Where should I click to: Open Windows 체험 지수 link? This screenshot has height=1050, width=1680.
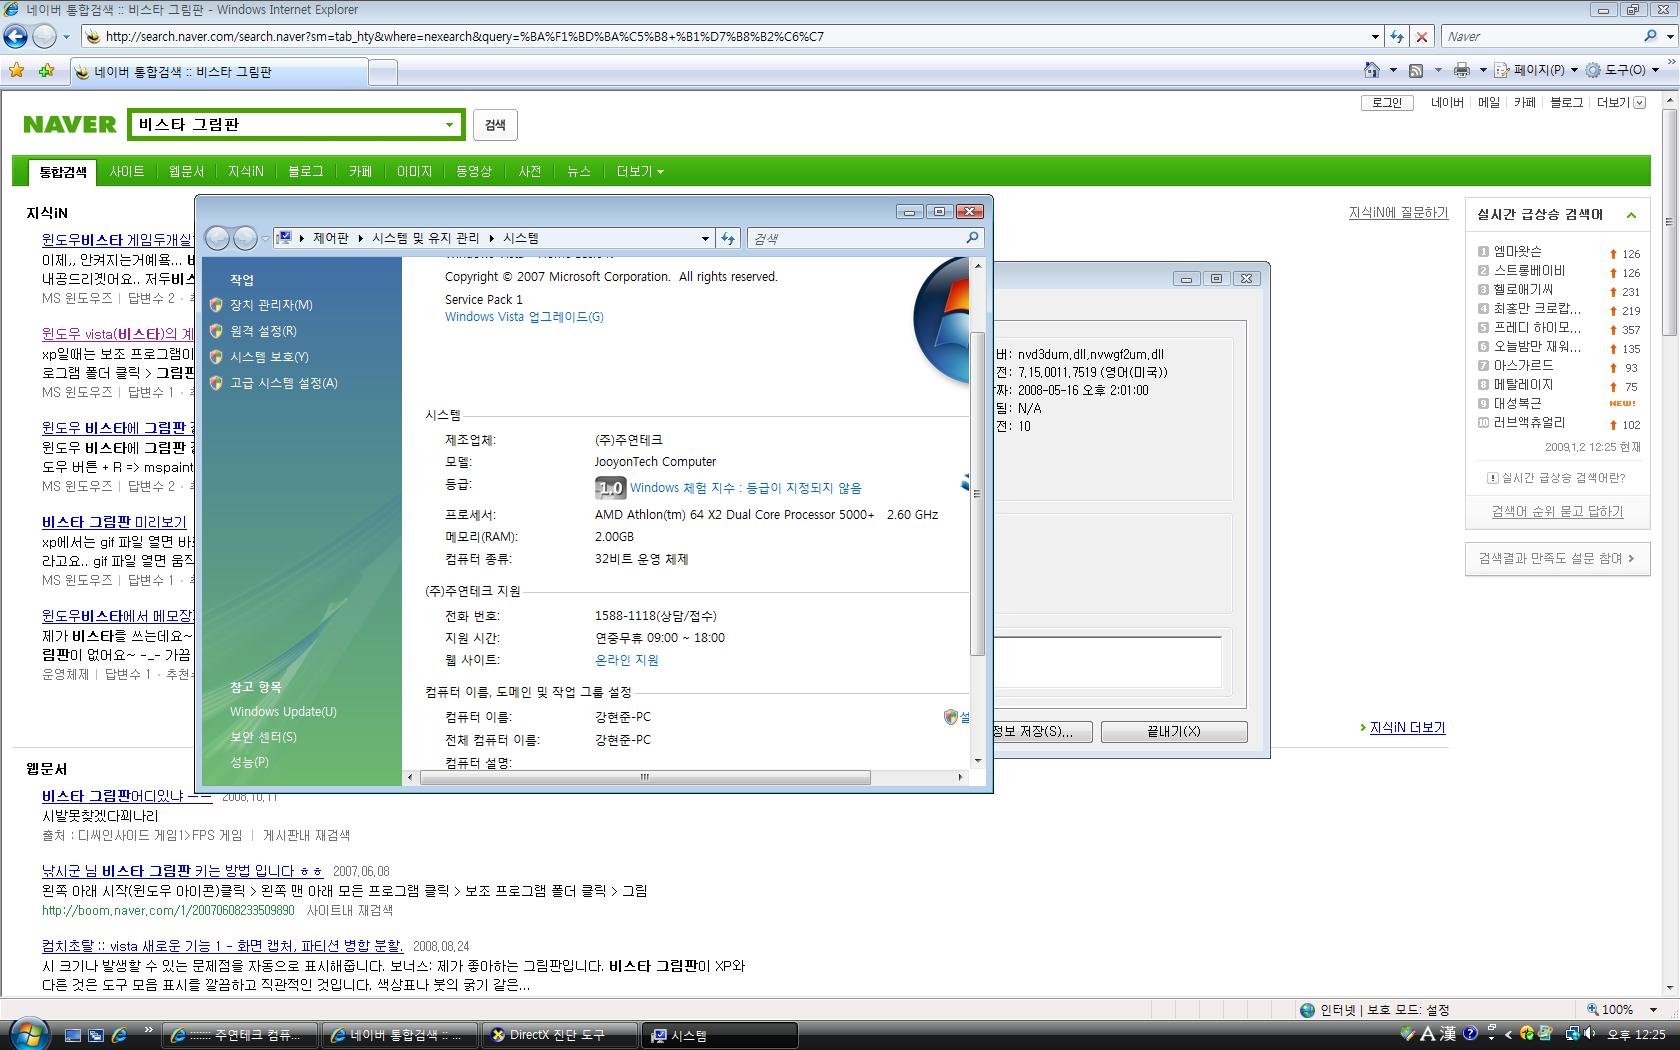[x=746, y=488]
